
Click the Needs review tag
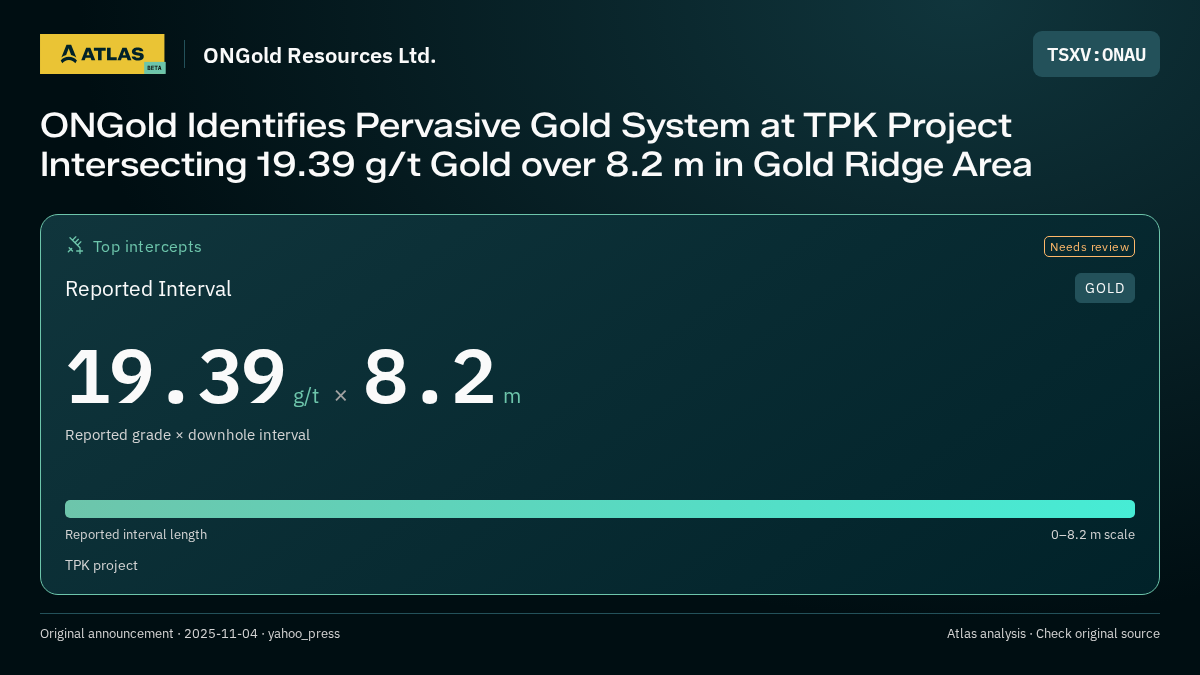1089,246
